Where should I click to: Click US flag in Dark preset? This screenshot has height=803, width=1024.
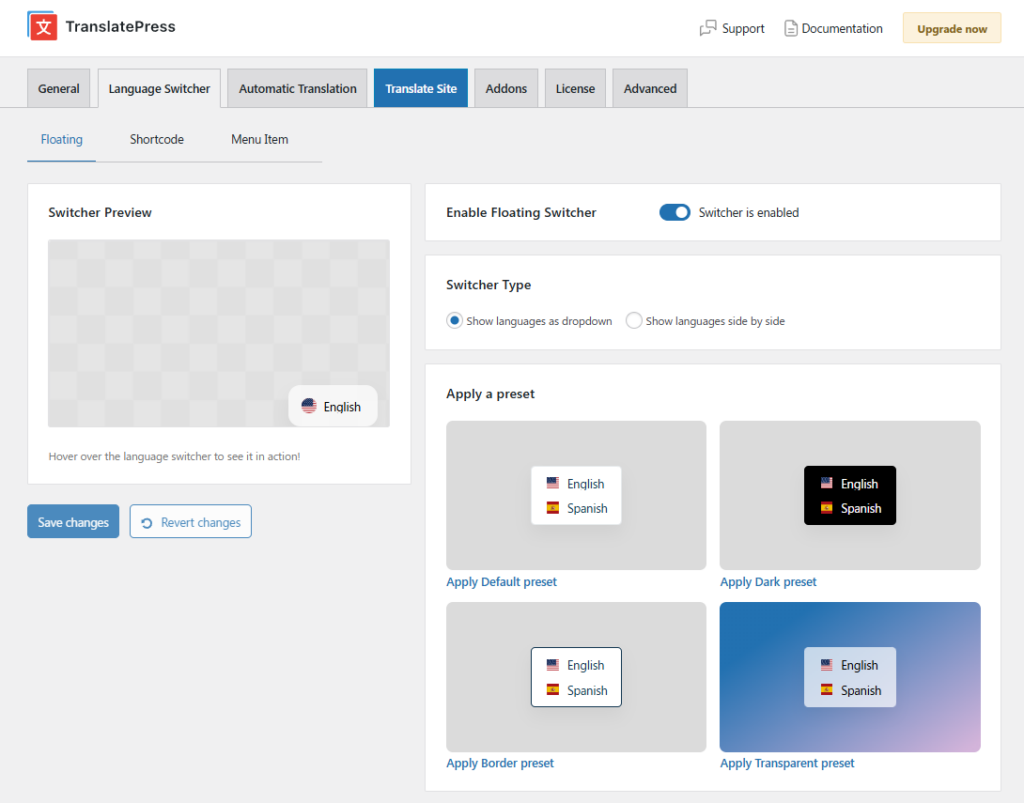[826, 483]
